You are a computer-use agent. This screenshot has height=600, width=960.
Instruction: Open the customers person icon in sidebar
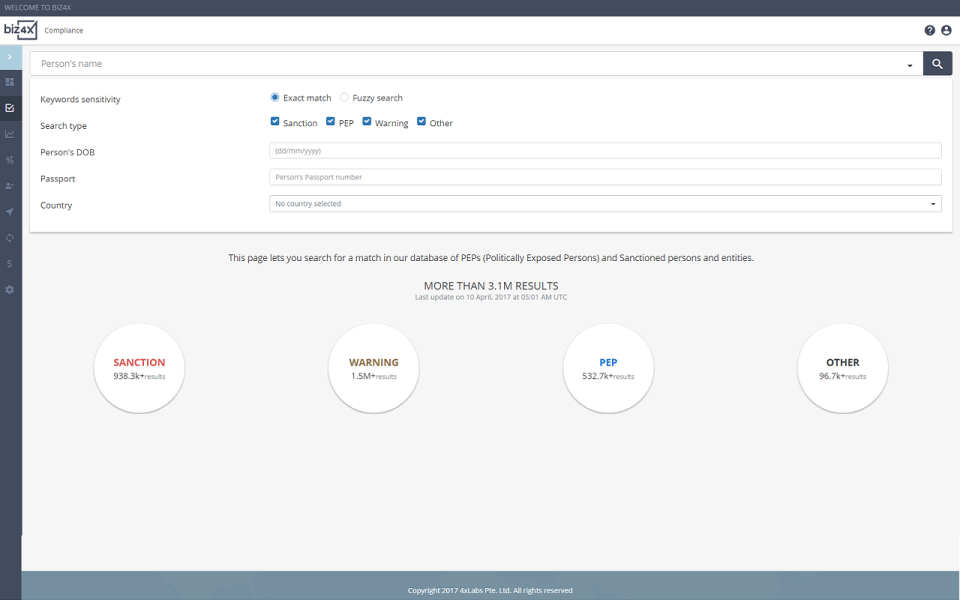(10, 186)
